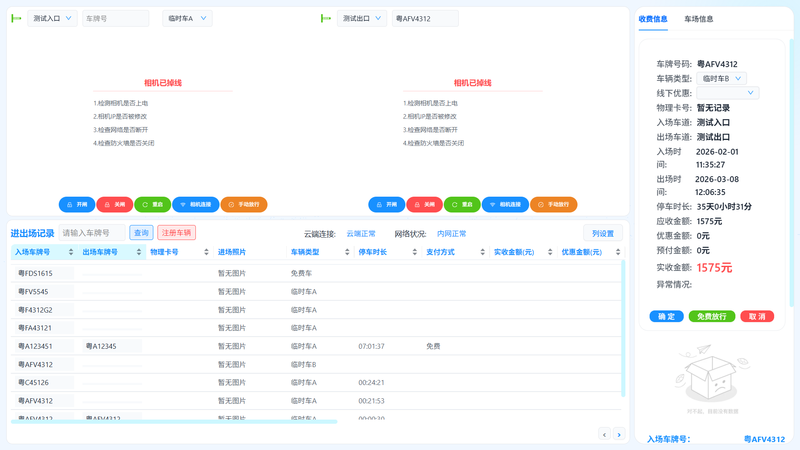Click exit lane 相机连接 button
800x450 pixels.
(506, 205)
